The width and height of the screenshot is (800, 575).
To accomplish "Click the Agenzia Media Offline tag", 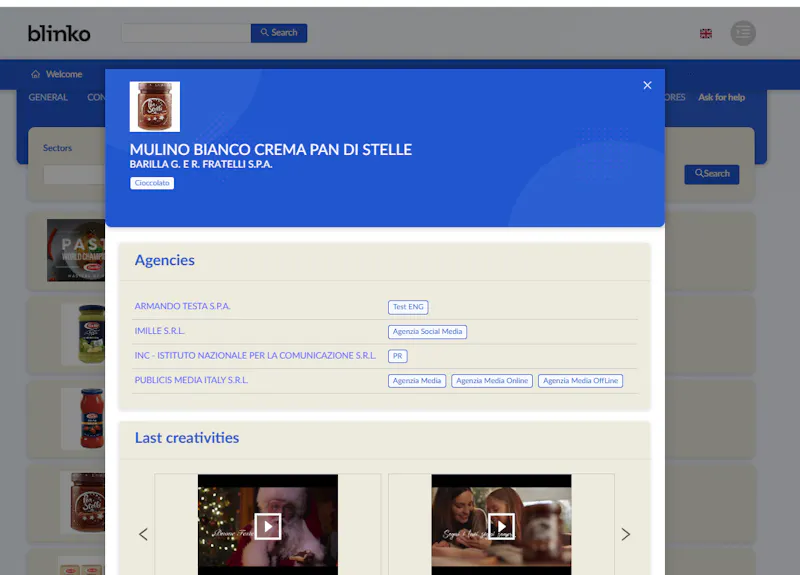I will pyautogui.click(x=580, y=381).
